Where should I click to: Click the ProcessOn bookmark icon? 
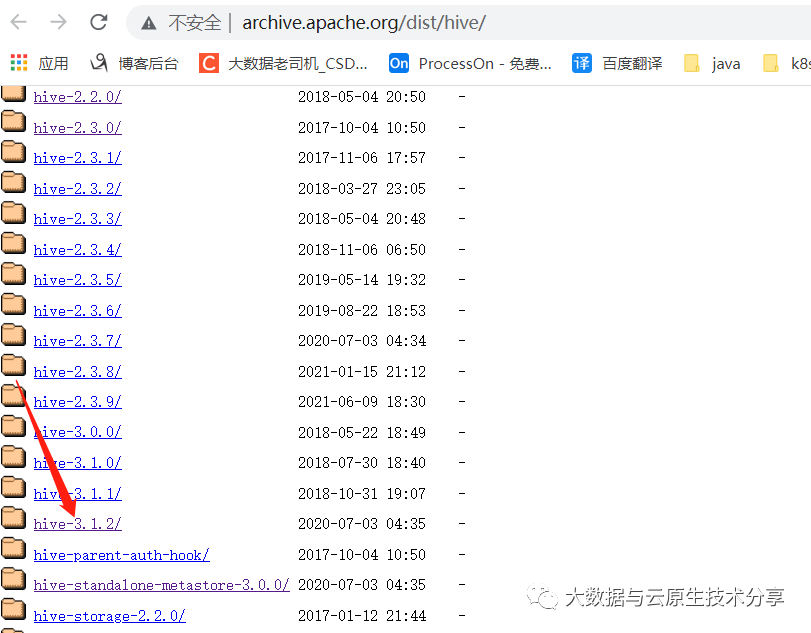(399, 64)
